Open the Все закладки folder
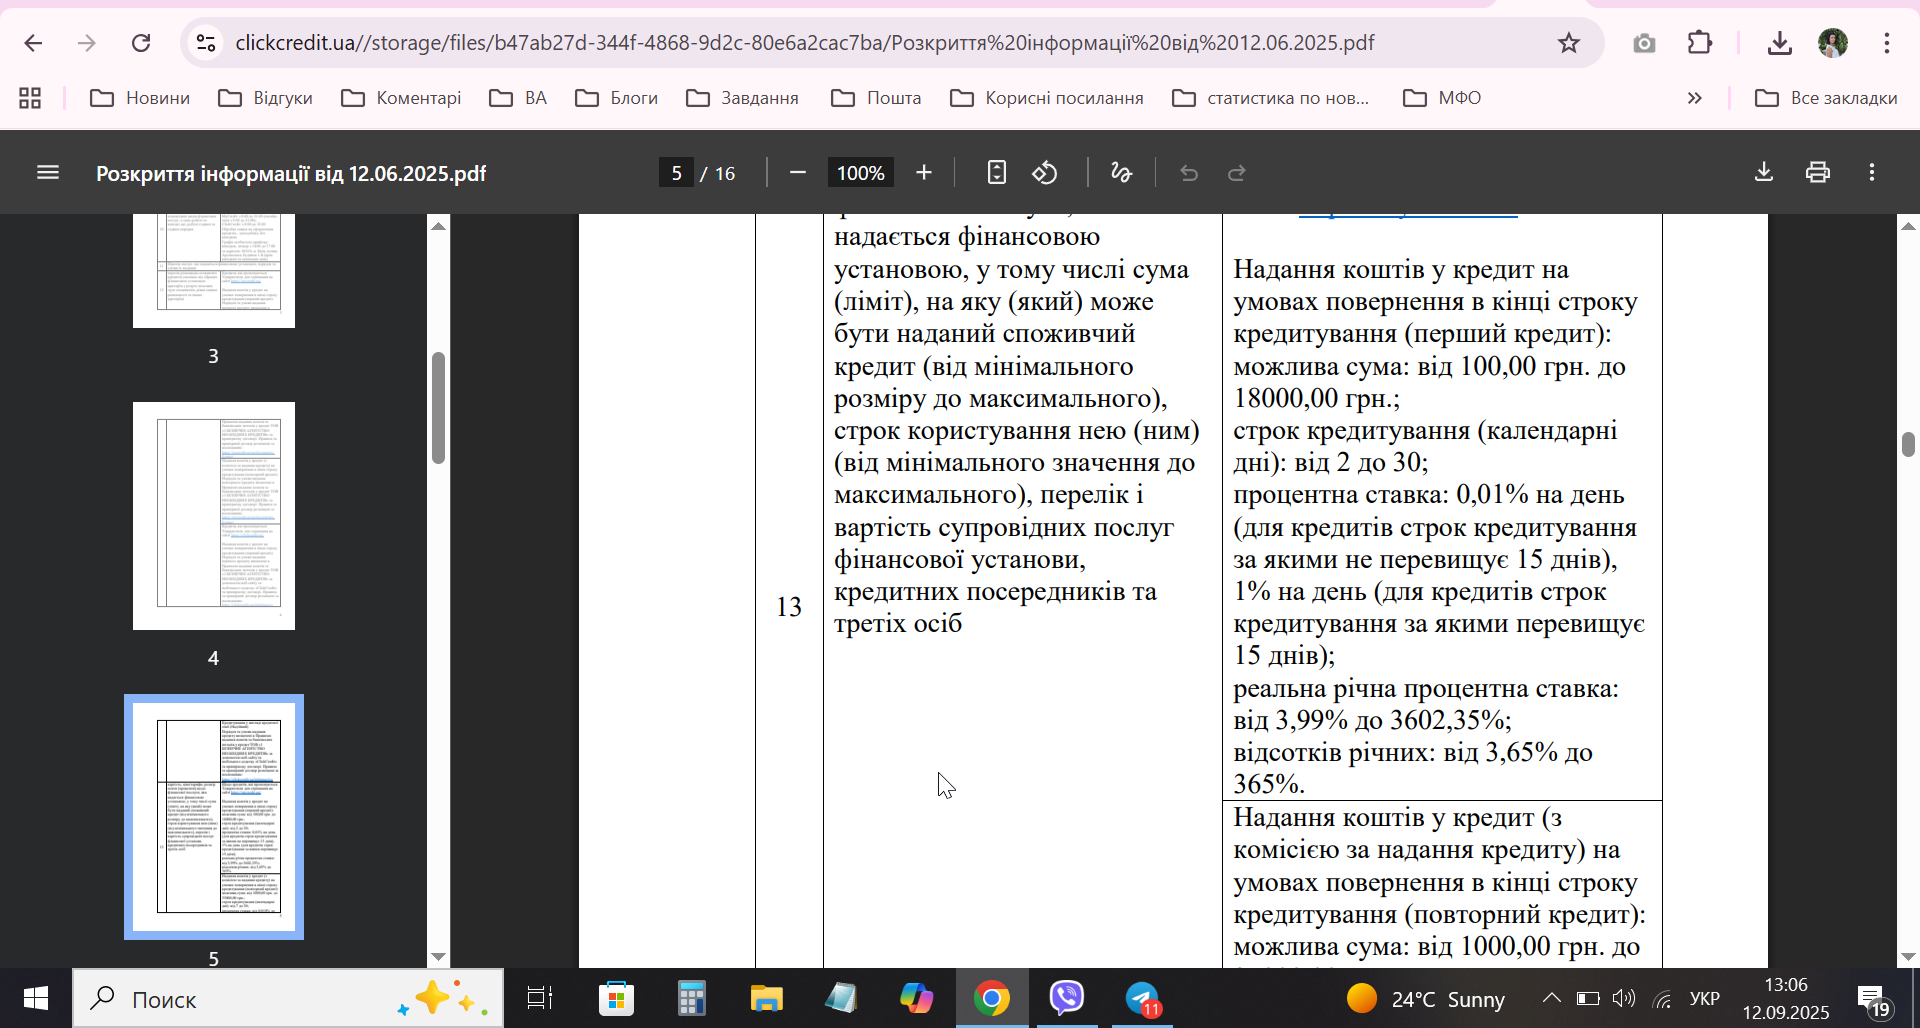 click(x=1826, y=98)
